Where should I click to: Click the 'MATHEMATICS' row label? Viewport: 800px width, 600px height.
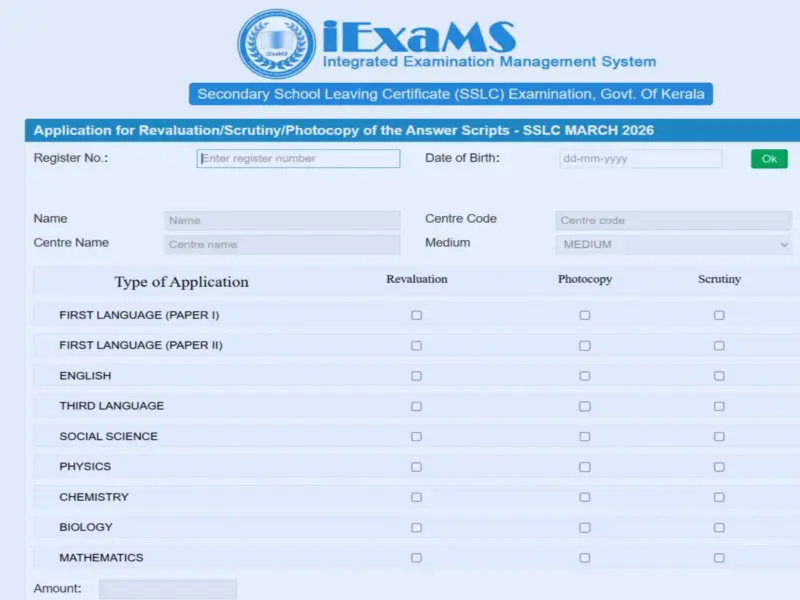pyautogui.click(x=101, y=558)
